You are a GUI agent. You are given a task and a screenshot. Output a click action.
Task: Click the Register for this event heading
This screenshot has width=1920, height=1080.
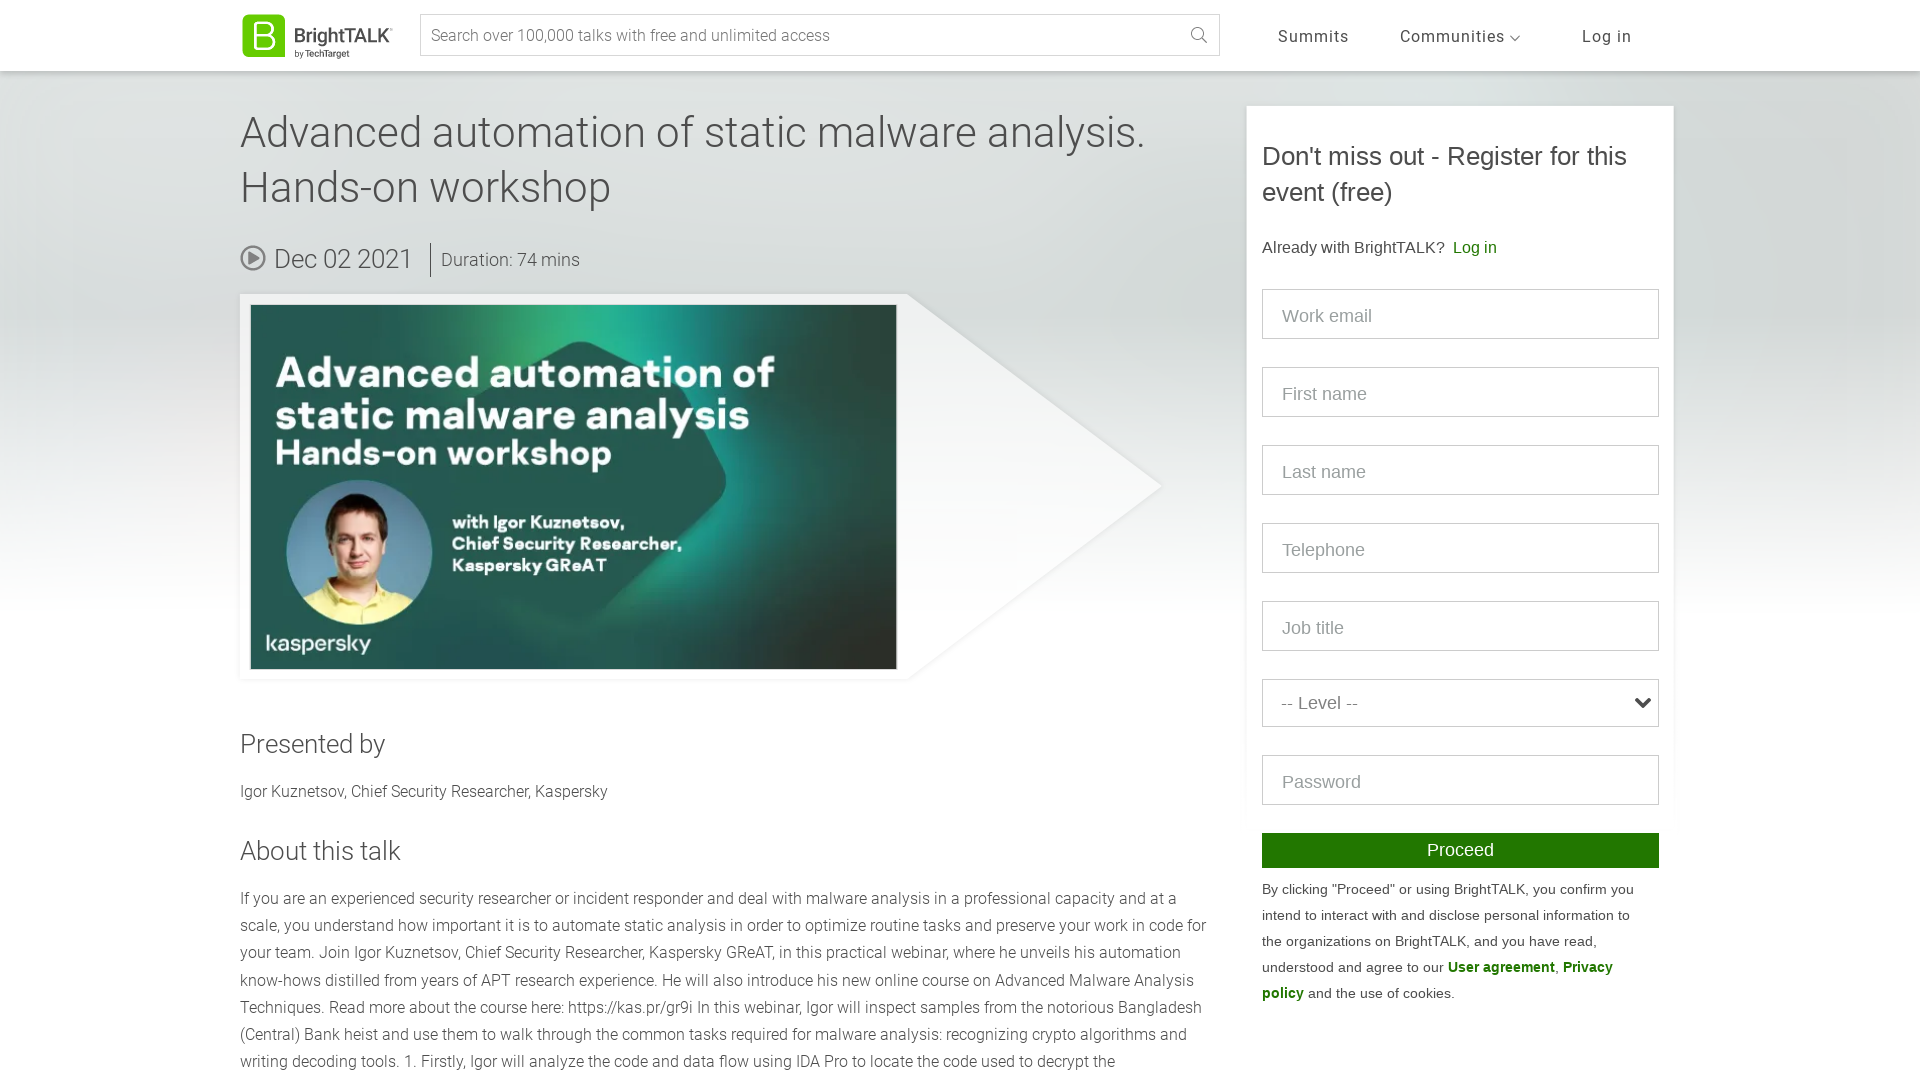tap(1444, 174)
